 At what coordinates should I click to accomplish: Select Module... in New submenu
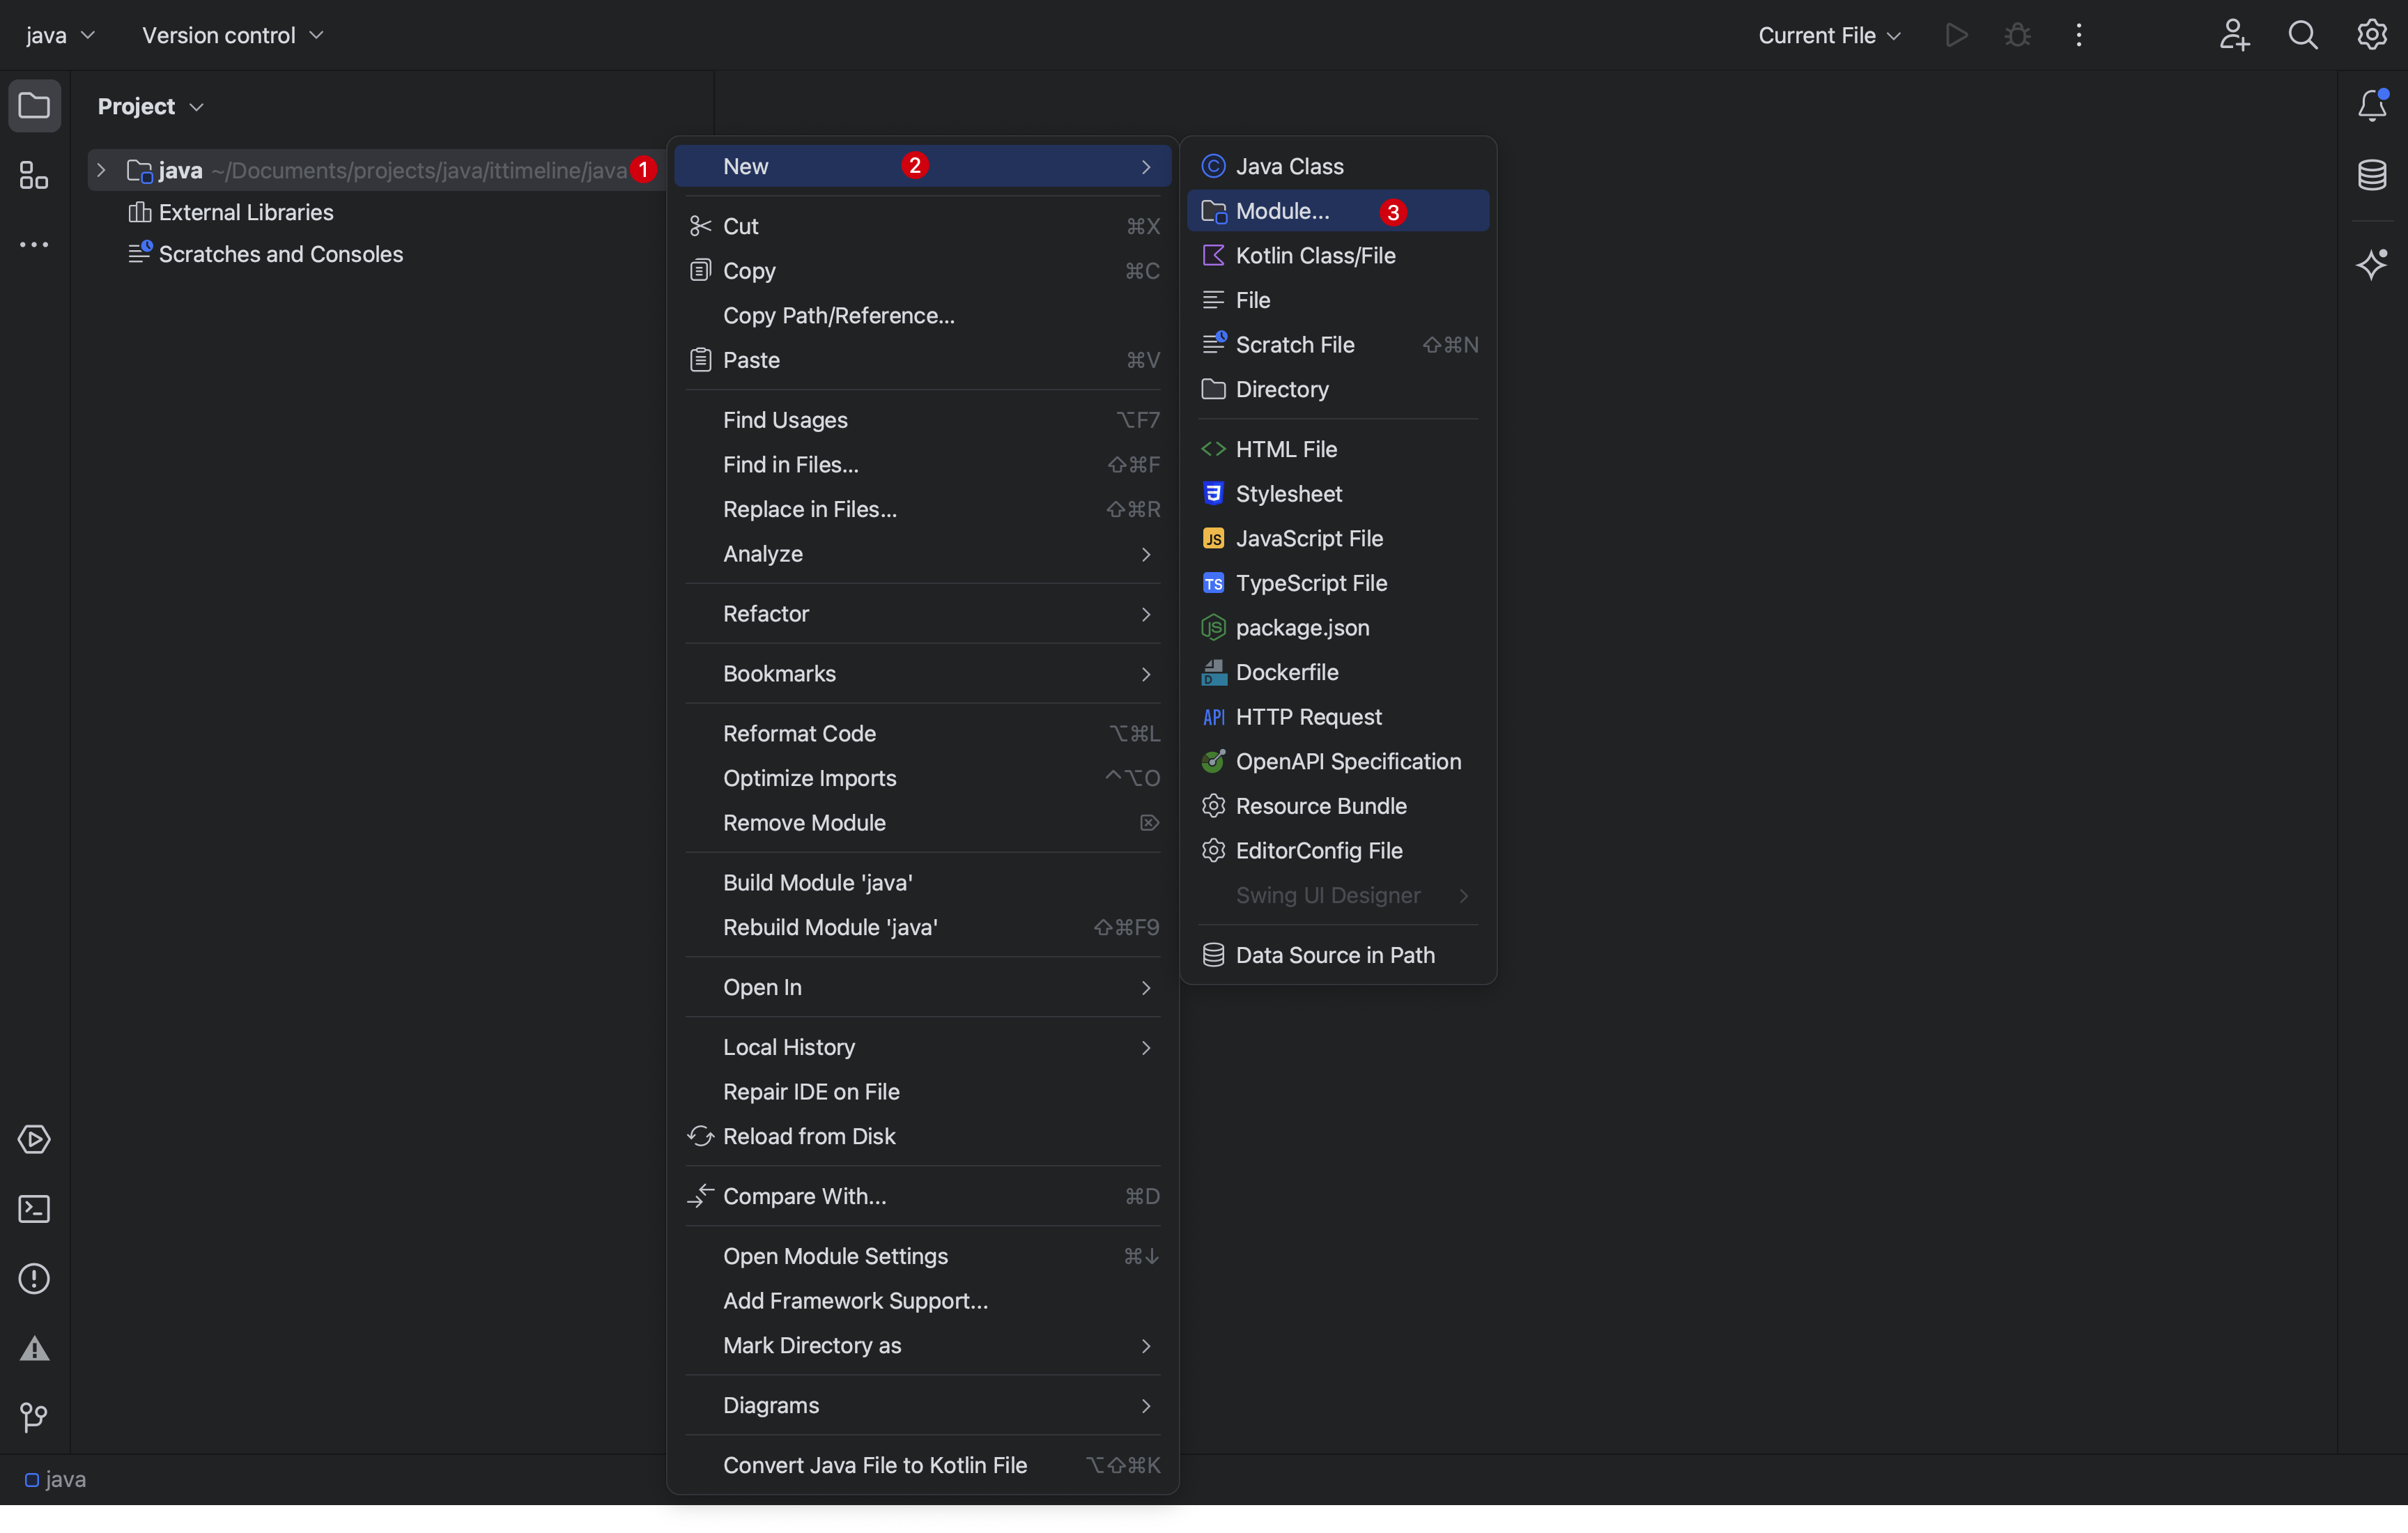(1338, 211)
